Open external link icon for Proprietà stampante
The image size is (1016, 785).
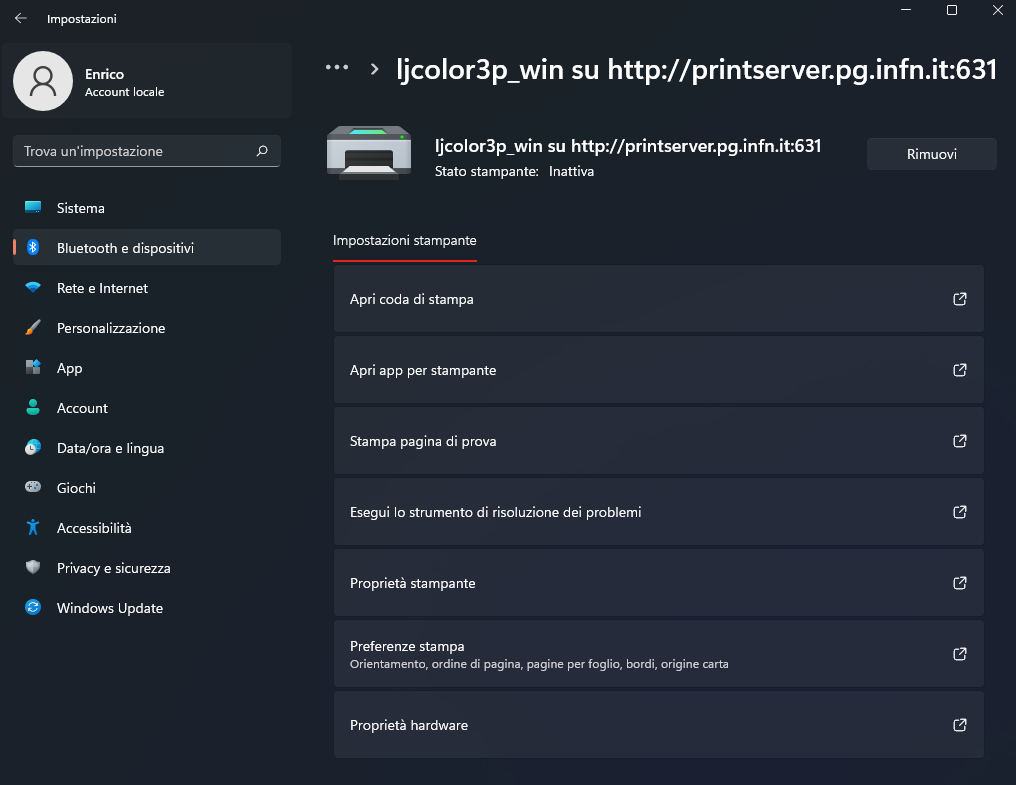(x=960, y=583)
